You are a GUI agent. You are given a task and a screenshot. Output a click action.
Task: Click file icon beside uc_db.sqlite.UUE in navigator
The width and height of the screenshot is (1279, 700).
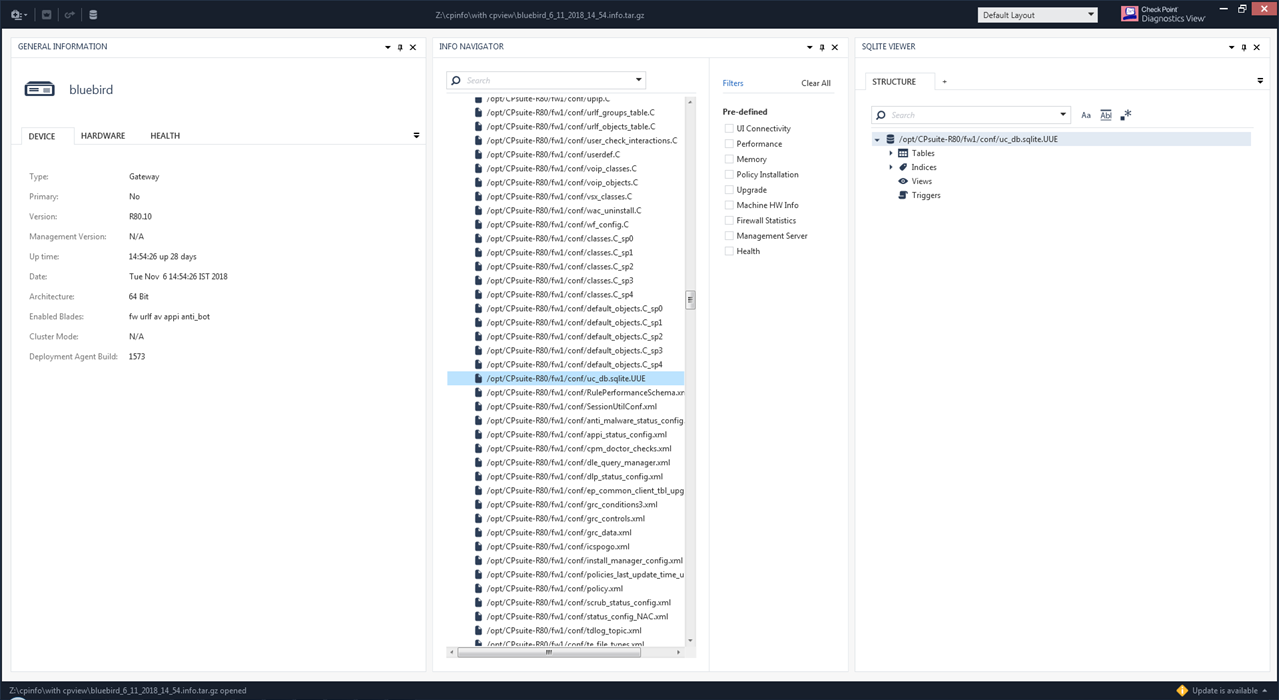478,379
